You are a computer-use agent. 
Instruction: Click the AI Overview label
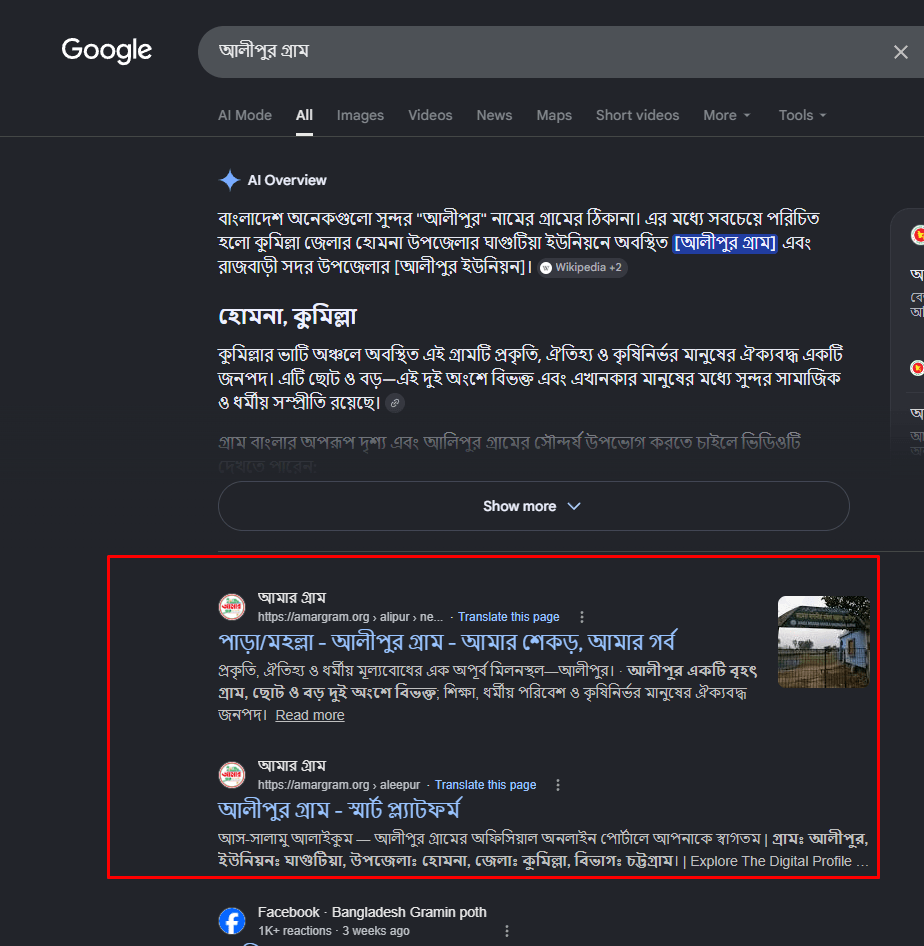287,180
